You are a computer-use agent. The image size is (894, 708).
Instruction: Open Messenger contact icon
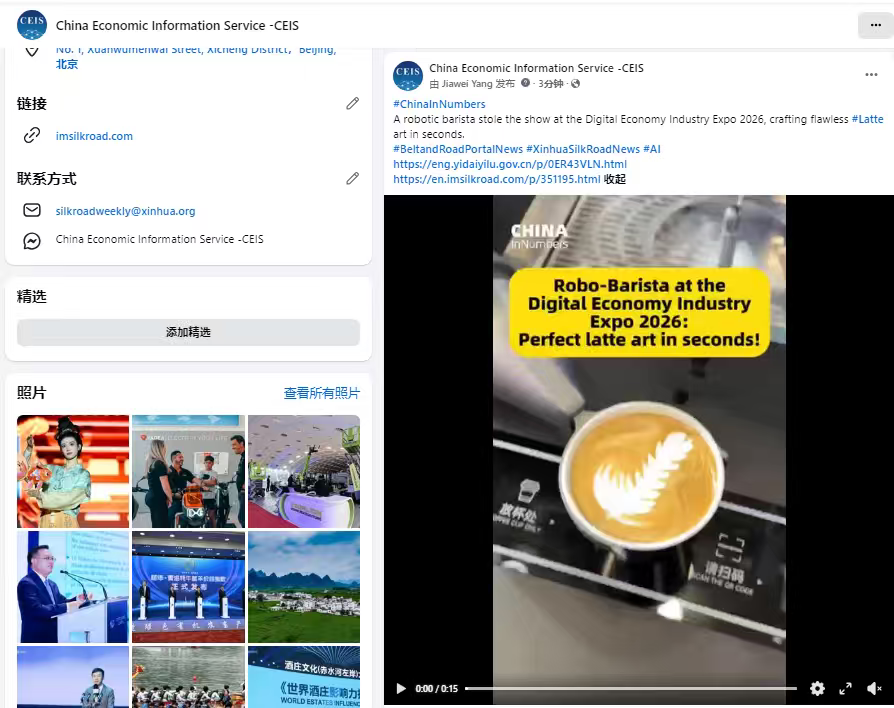click(32, 241)
